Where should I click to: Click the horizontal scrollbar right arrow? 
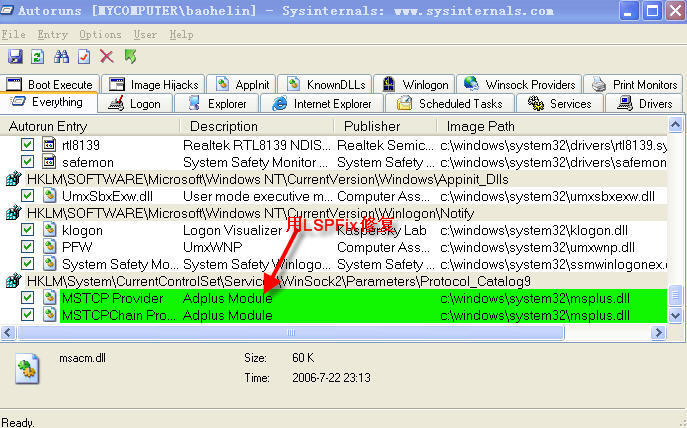point(658,332)
